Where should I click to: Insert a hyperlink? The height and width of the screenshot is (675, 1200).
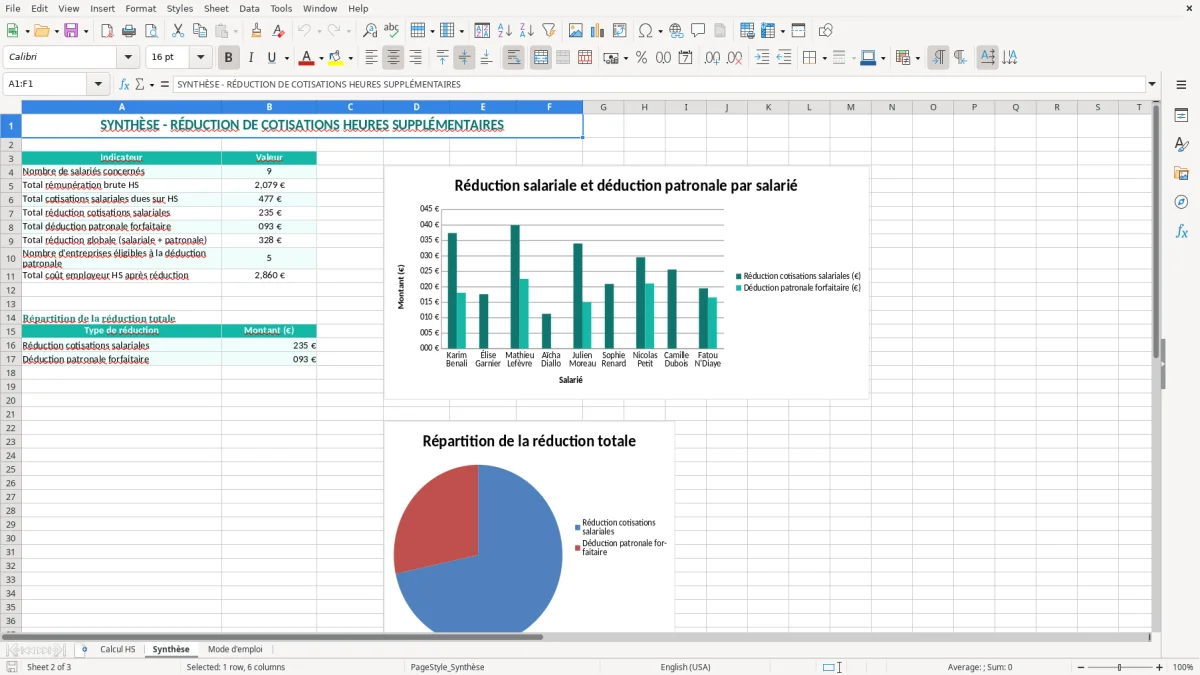tap(676, 31)
